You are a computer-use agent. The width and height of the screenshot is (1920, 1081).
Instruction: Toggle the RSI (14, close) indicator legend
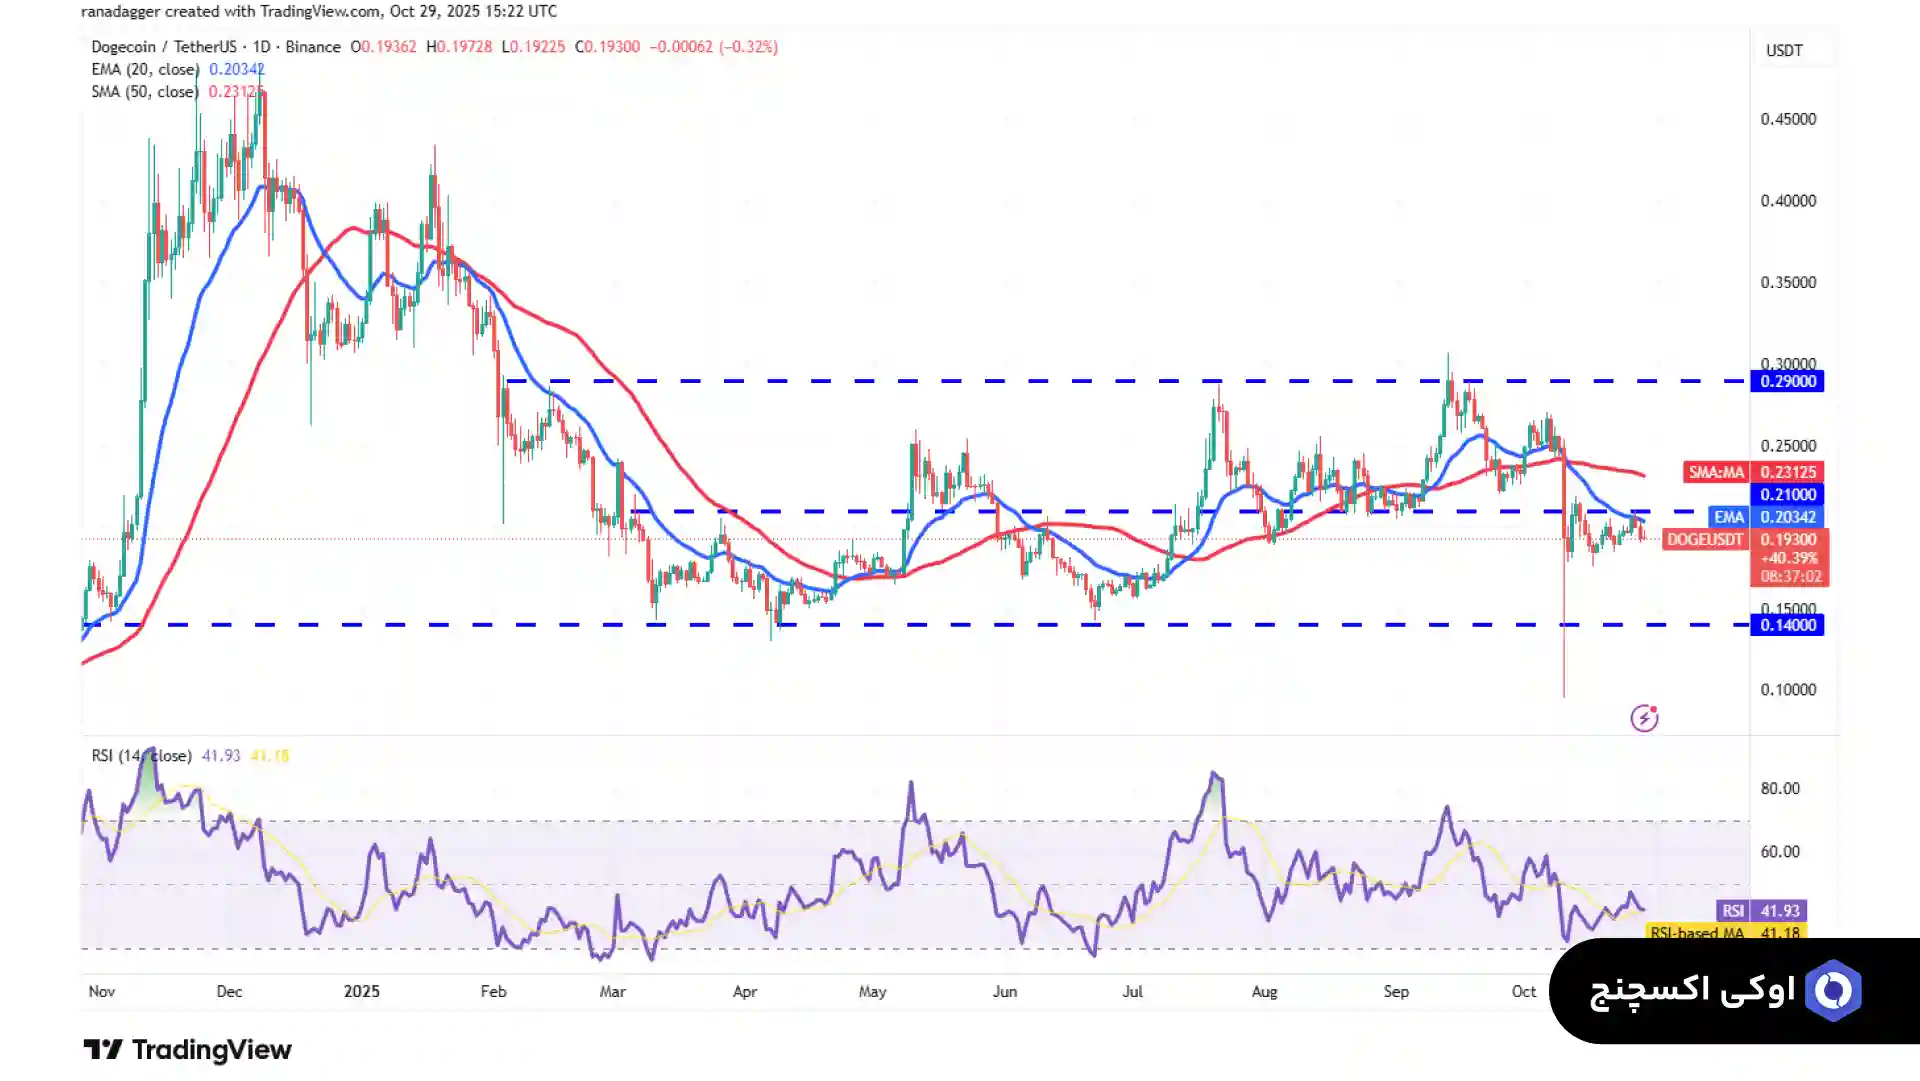[141, 756]
